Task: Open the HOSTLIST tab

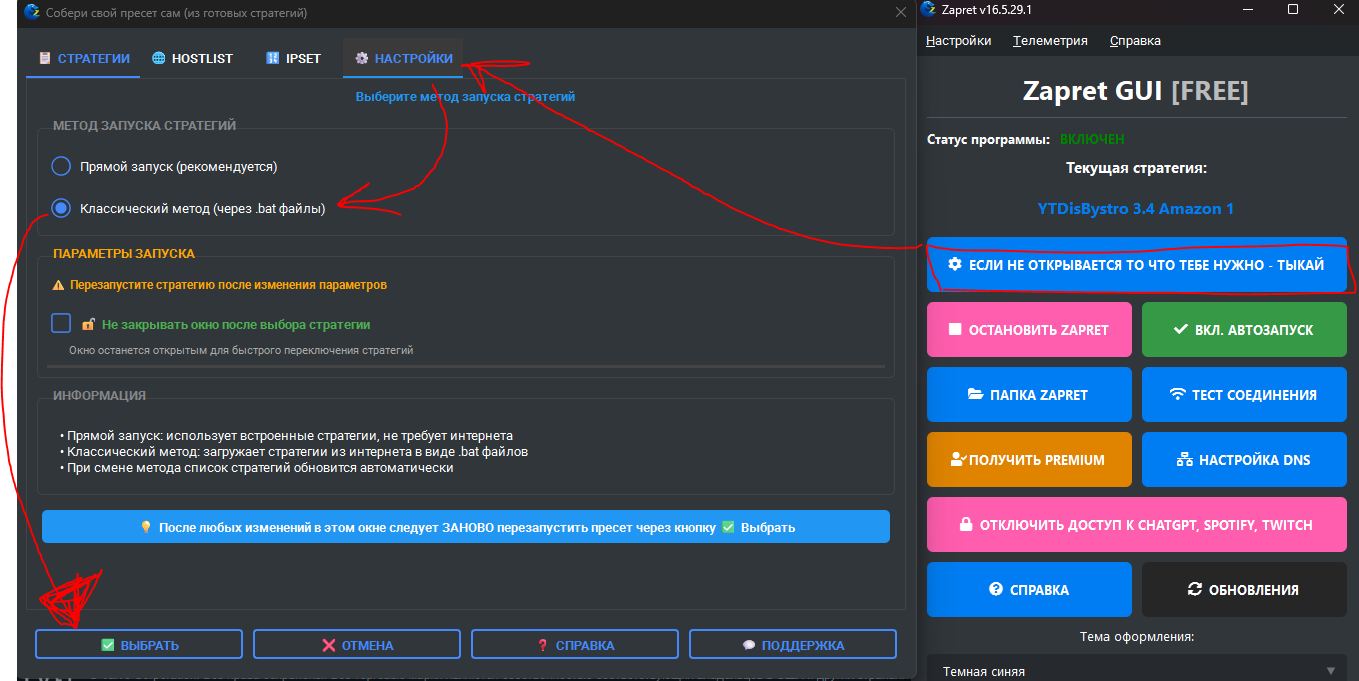Action: (x=192, y=59)
